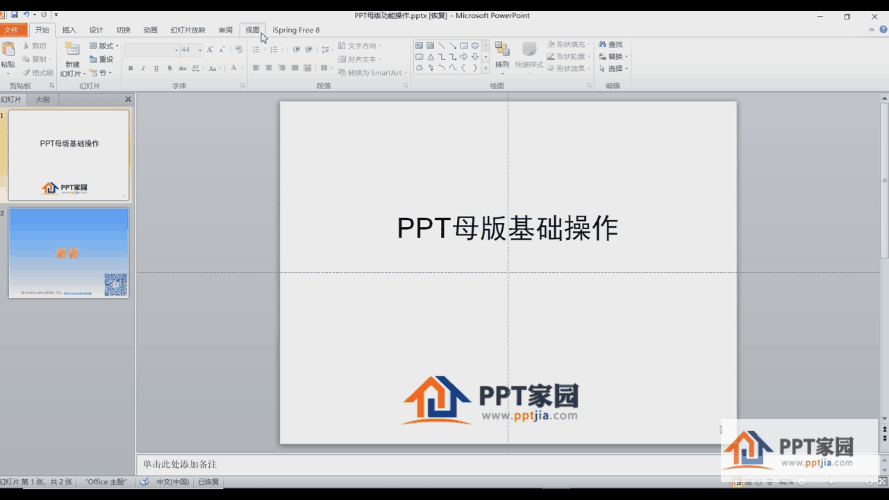Select the straight line shape
Image resolution: width=889 pixels, height=500 pixels.
point(442,45)
